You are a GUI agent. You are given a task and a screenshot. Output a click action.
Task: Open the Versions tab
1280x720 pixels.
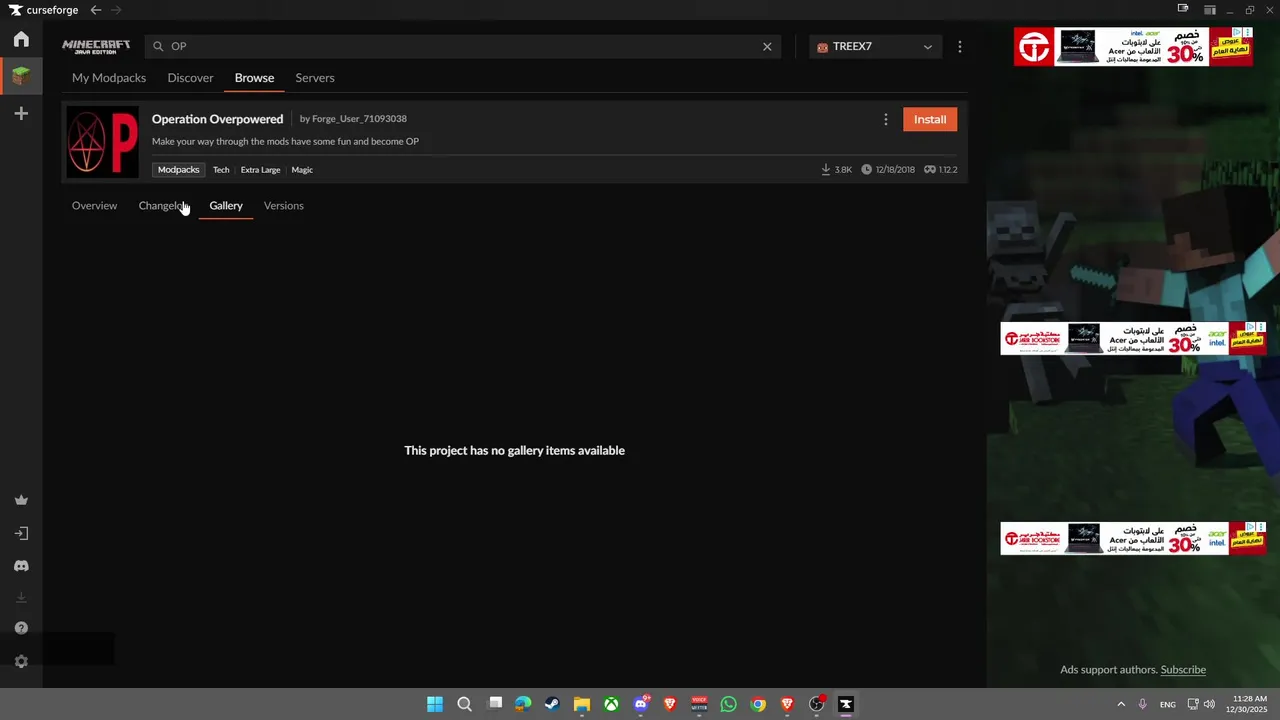point(283,206)
